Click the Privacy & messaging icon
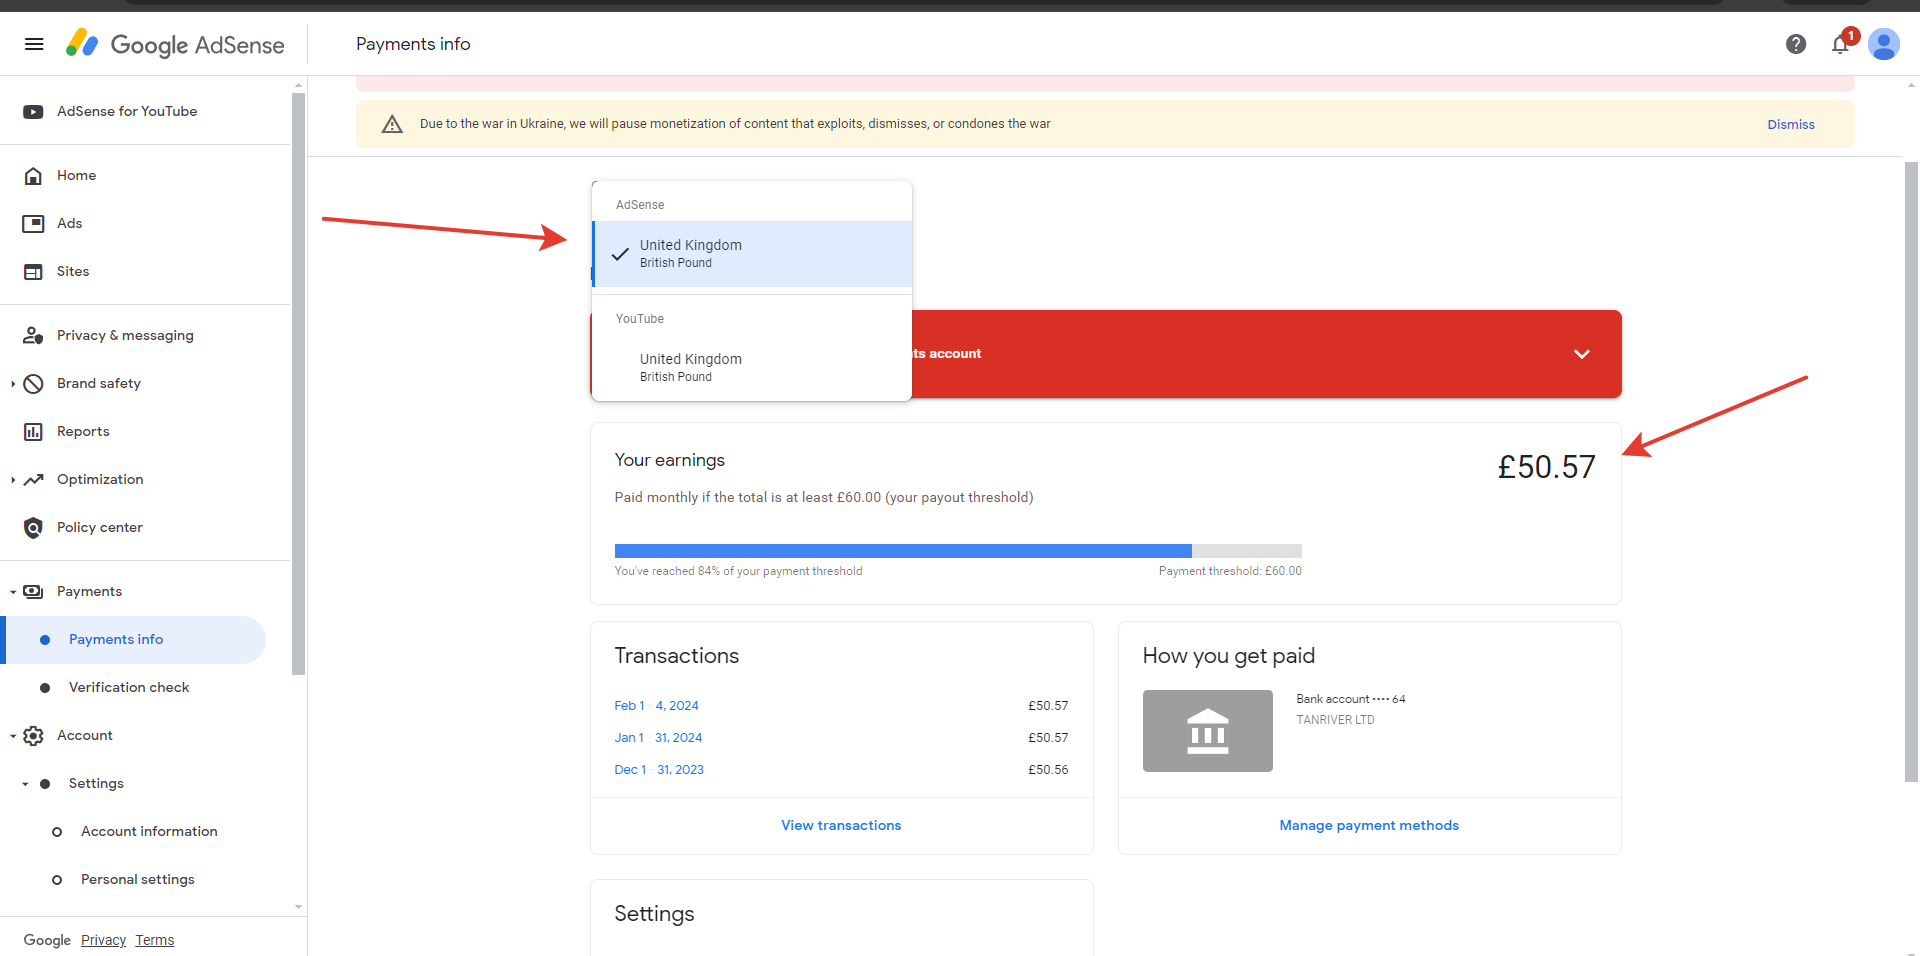This screenshot has width=1920, height=956. click(33, 336)
